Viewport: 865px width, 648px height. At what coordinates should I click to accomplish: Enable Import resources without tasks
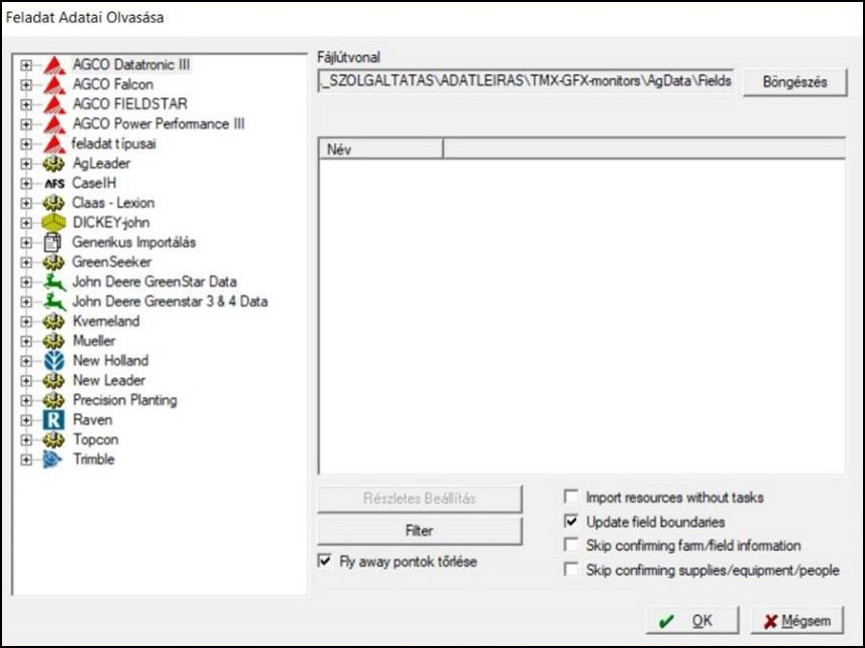click(x=571, y=497)
